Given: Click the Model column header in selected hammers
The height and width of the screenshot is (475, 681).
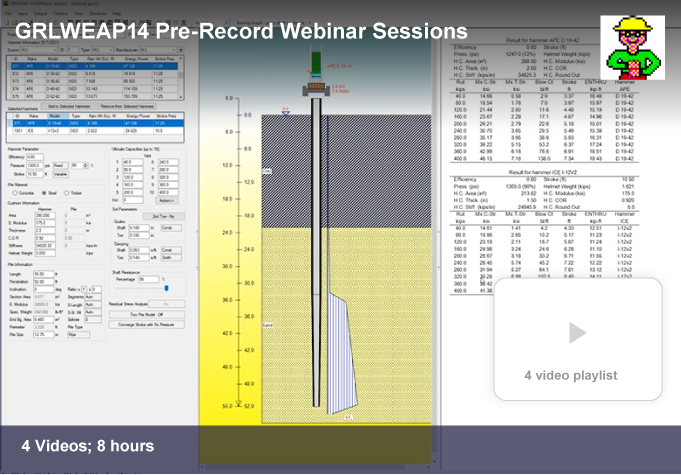Looking at the screenshot, I should 58,116.
